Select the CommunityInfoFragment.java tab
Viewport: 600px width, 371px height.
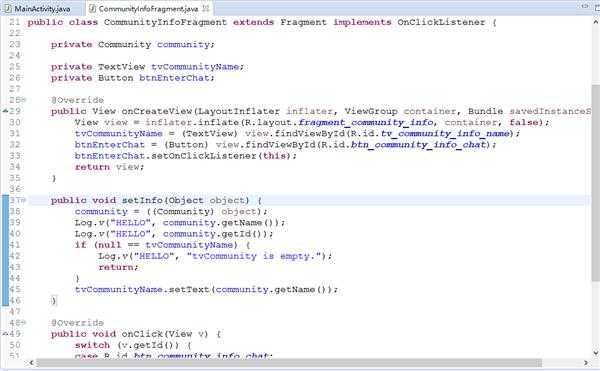(x=148, y=8)
